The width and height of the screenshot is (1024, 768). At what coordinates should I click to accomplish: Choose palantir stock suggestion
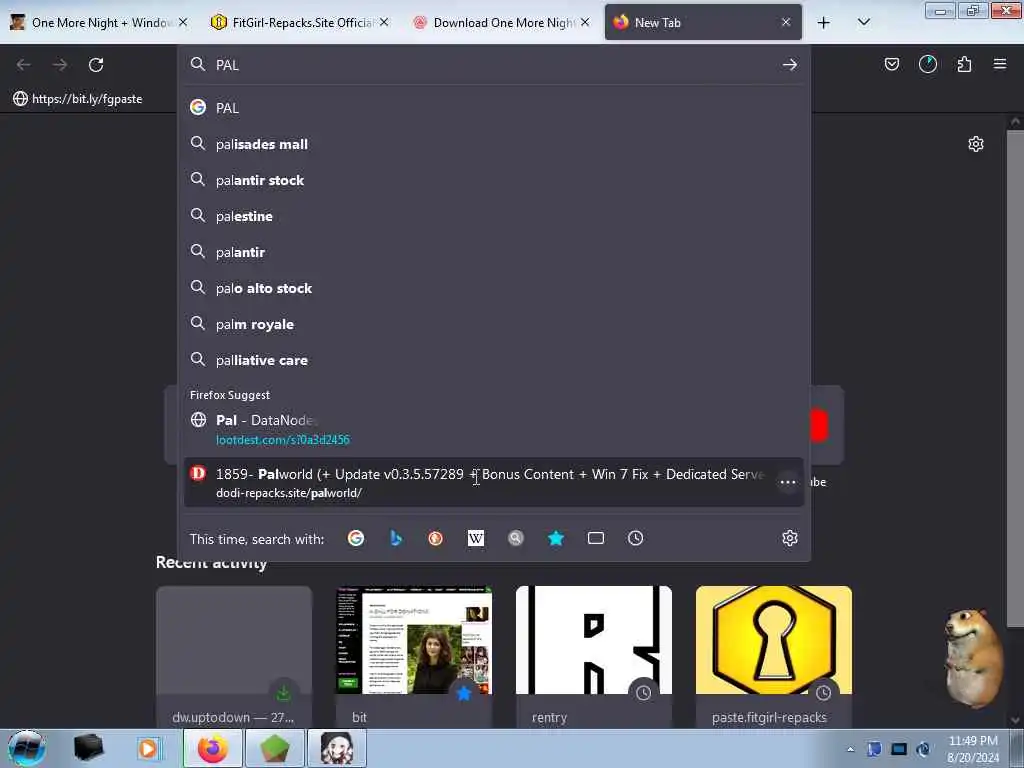(494, 180)
